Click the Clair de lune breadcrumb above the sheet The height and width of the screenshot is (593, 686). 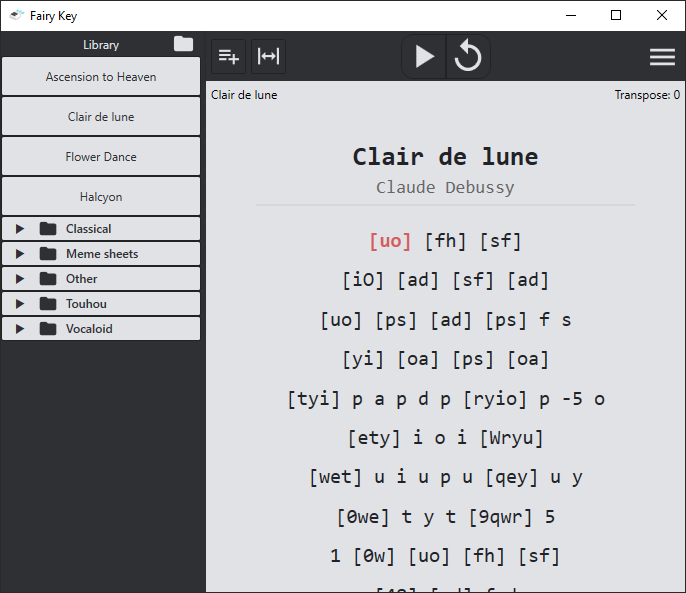[244, 95]
